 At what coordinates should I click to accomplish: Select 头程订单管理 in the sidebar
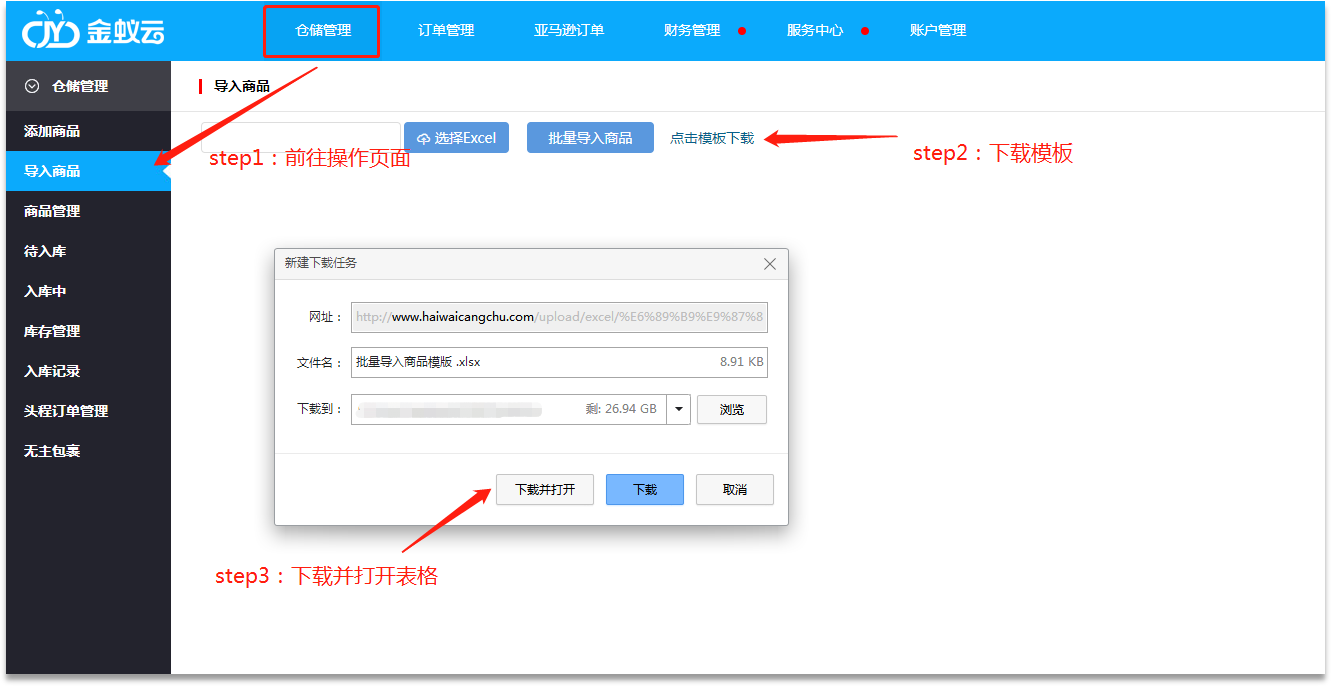[66, 411]
